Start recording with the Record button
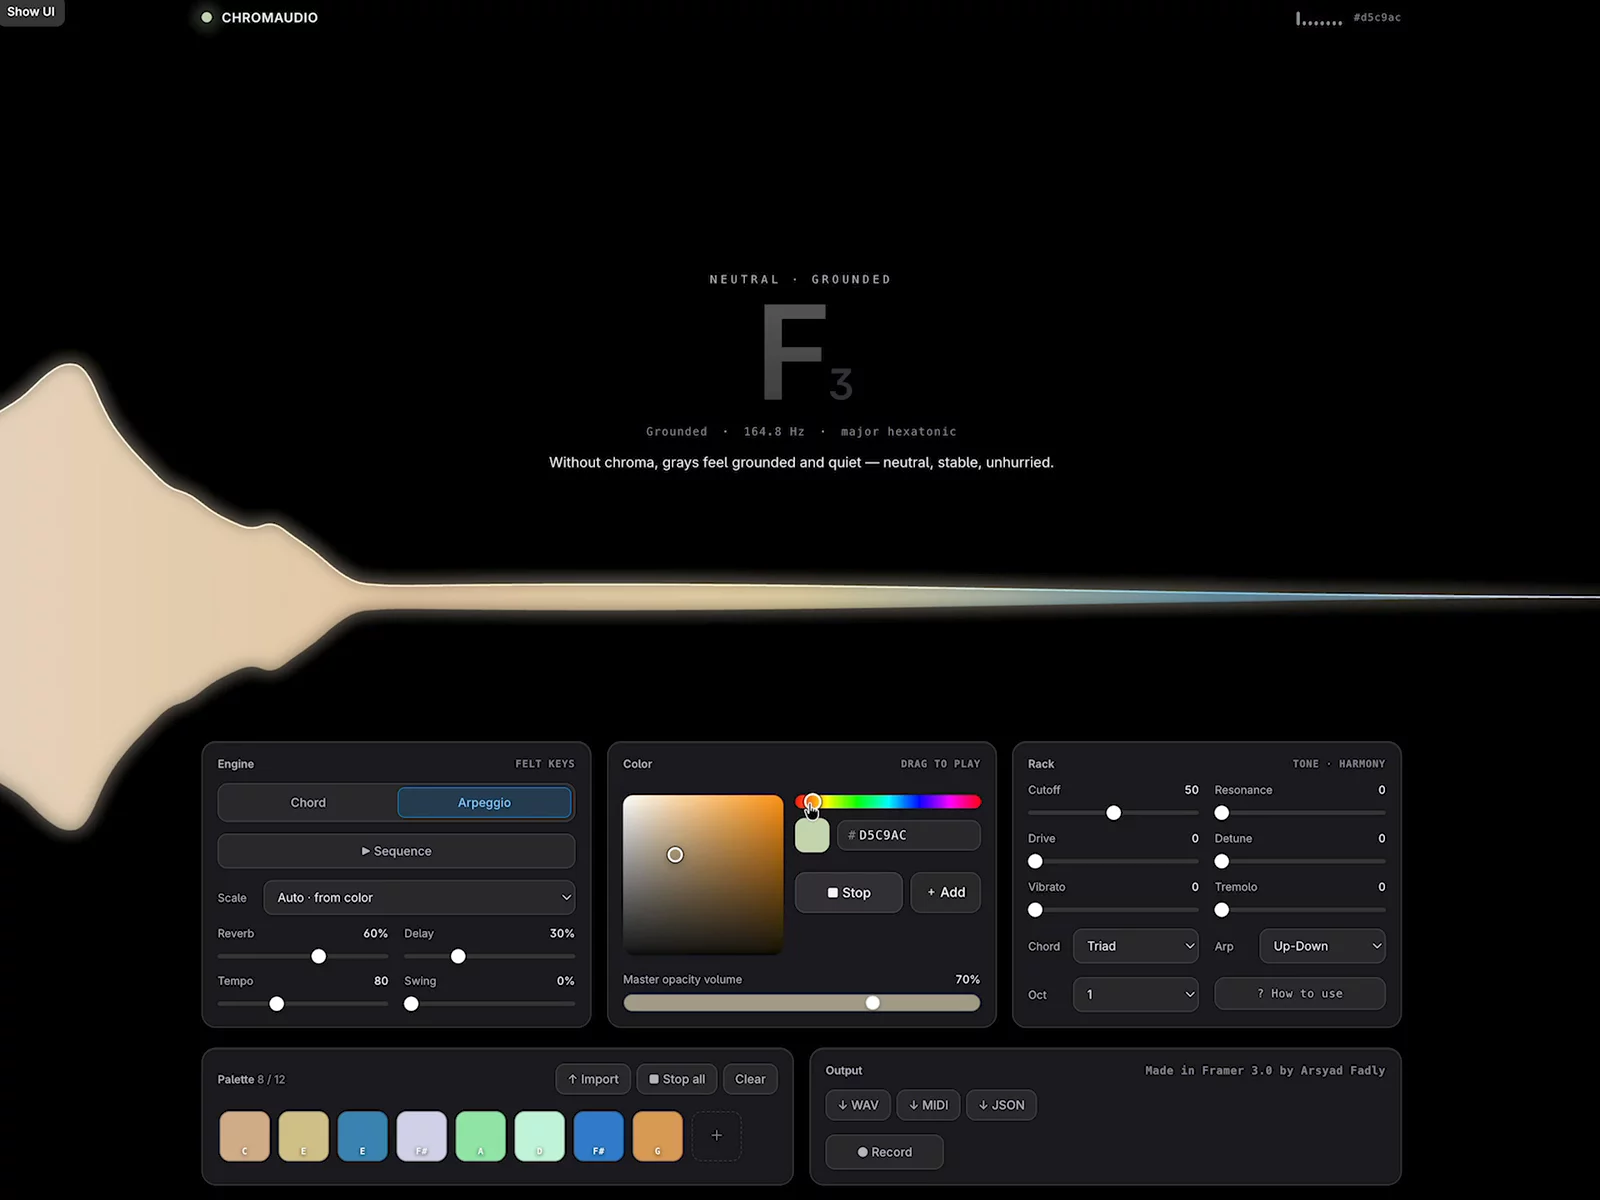Viewport: 1600px width, 1200px height. [884, 1152]
